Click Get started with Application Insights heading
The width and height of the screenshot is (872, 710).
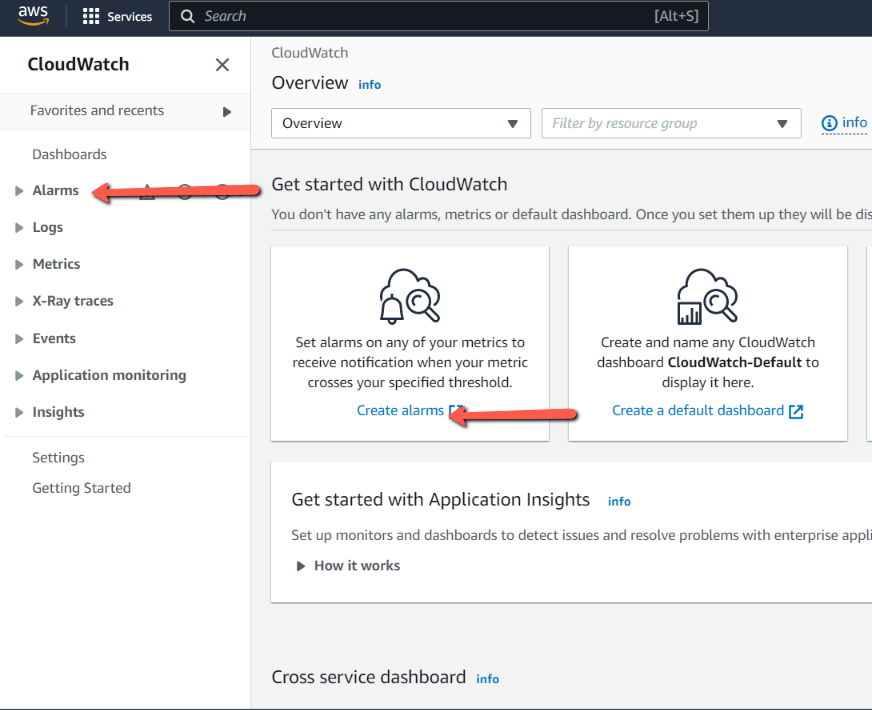pos(440,499)
